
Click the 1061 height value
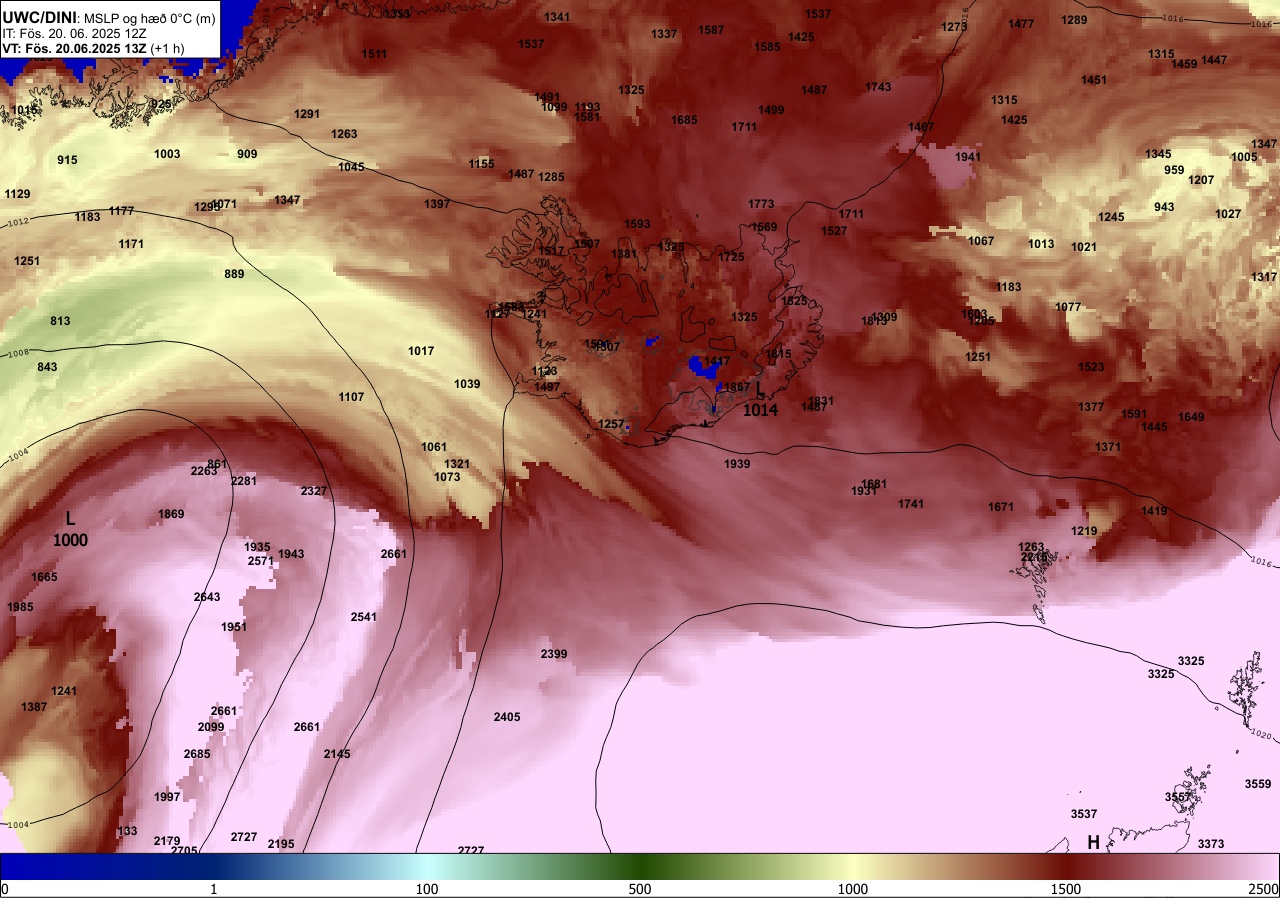[434, 447]
